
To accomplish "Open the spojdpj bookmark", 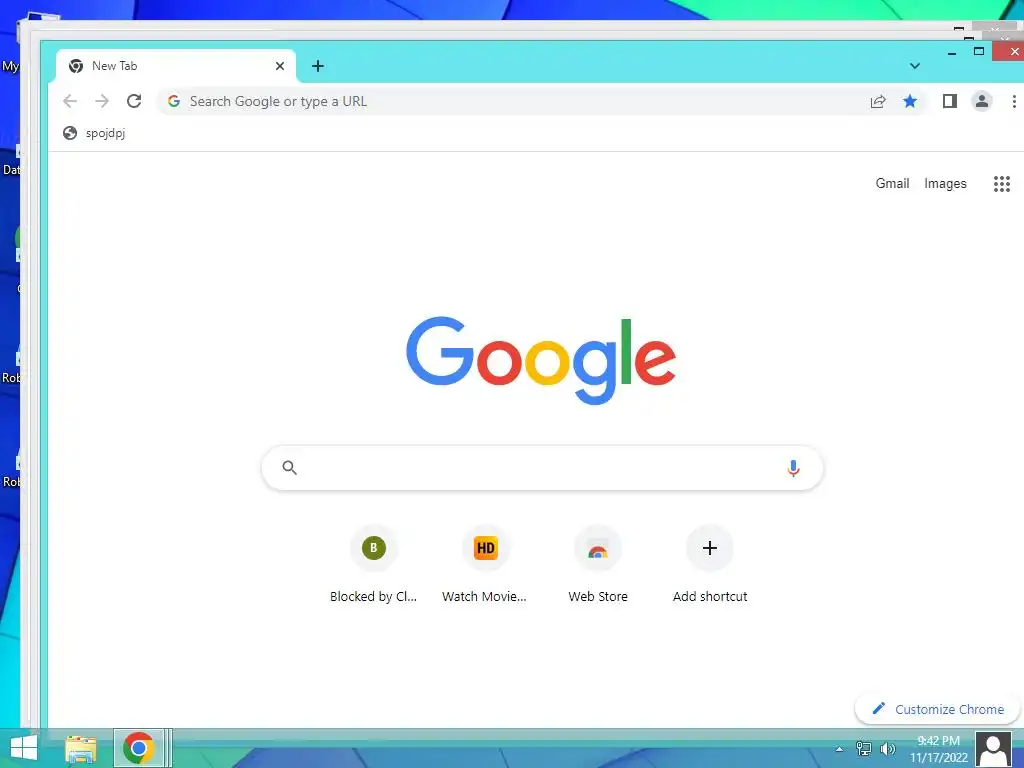I will [x=94, y=133].
